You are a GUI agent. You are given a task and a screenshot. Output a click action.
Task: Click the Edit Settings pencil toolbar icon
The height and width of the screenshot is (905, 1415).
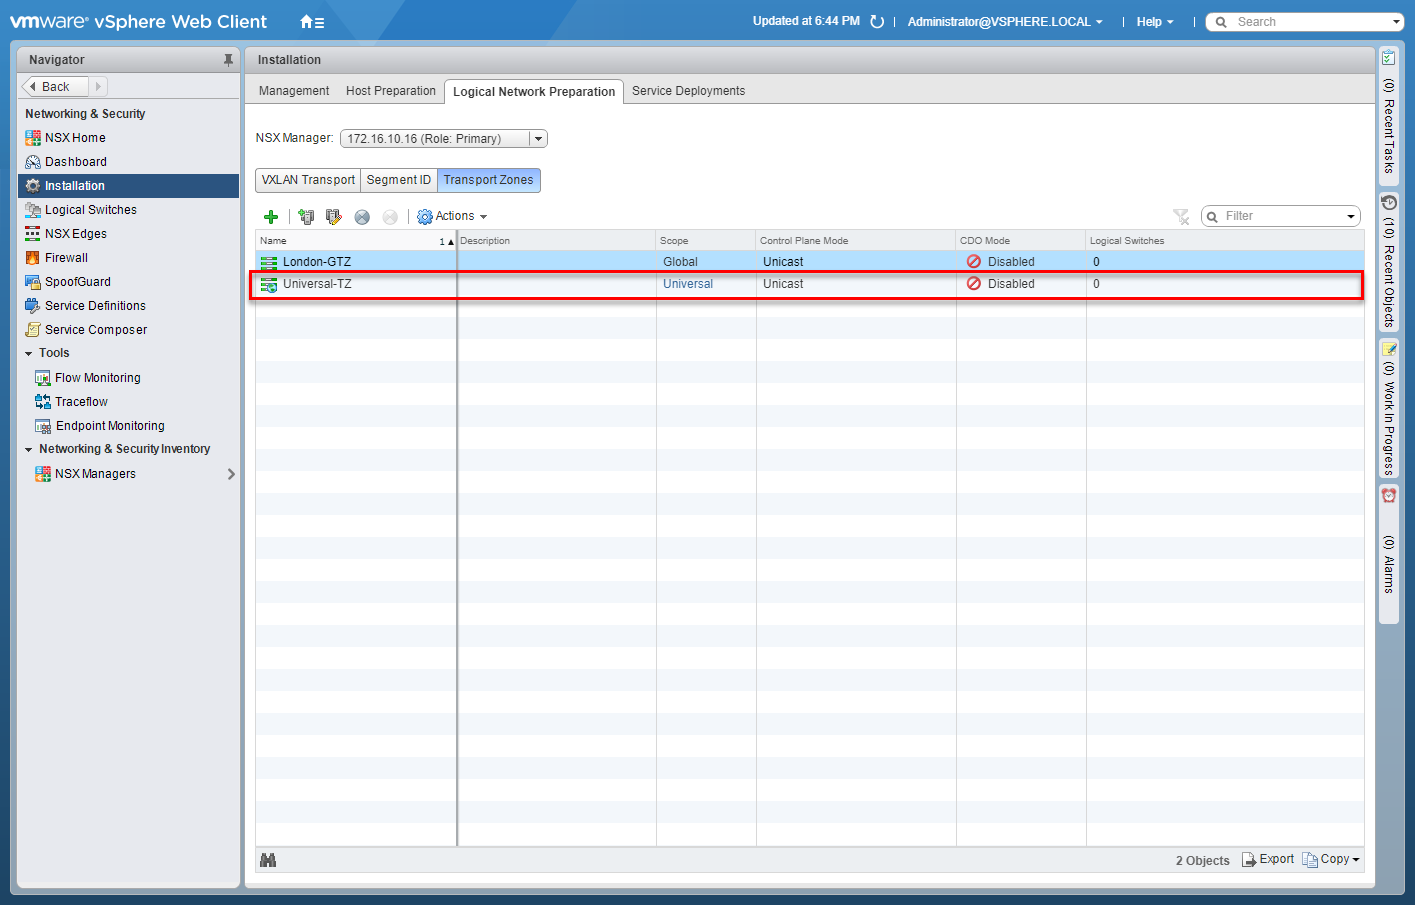coord(334,217)
